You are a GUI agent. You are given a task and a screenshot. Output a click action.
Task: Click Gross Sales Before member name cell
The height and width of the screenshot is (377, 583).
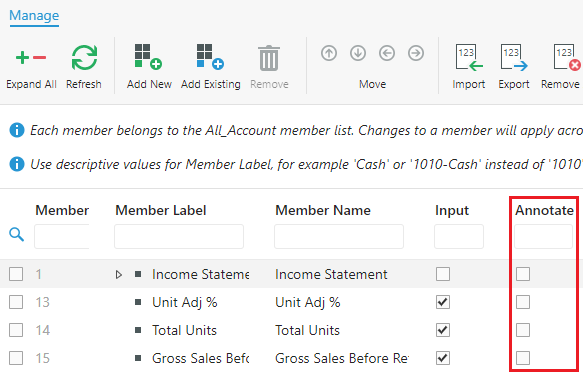pos(342,358)
